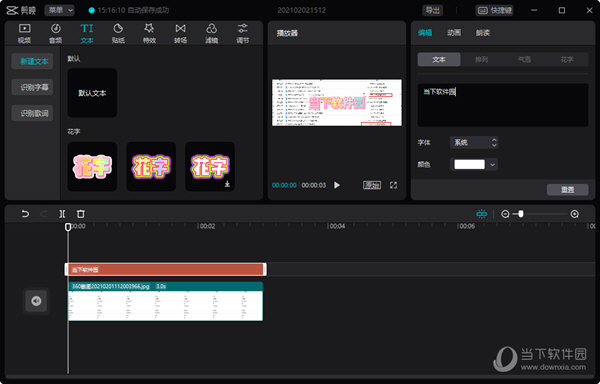Click the split clip tool icon
The width and height of the screenshot is (600, 384).
62,214
